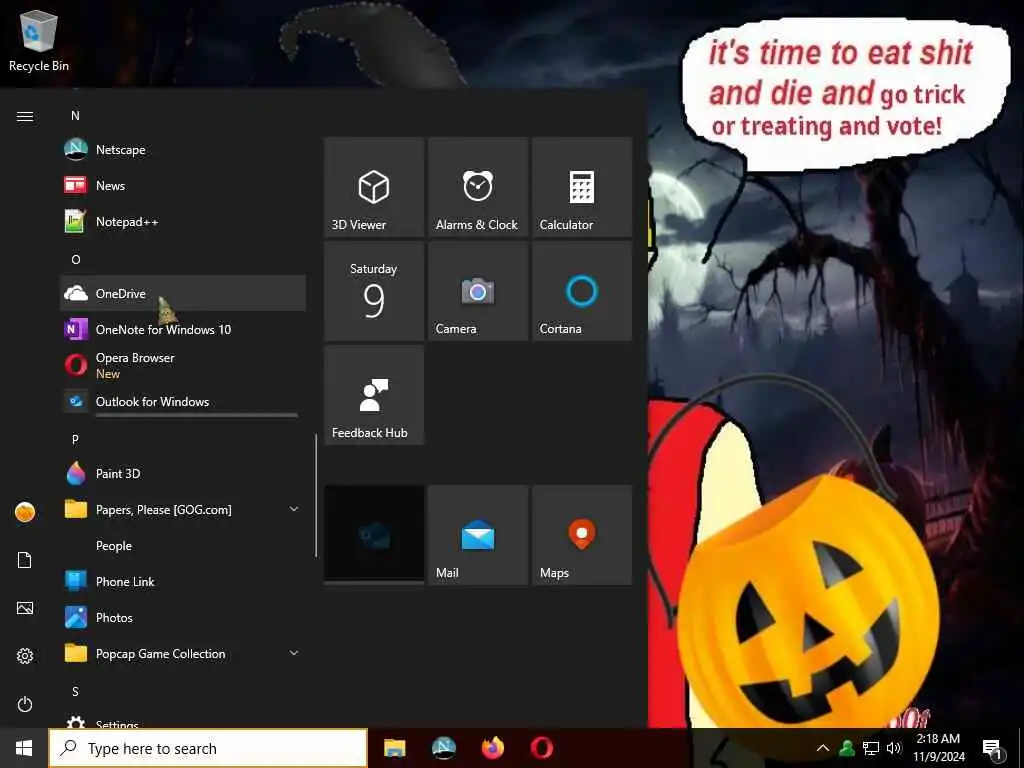Open Opera from the taskbar

(542, 748)
